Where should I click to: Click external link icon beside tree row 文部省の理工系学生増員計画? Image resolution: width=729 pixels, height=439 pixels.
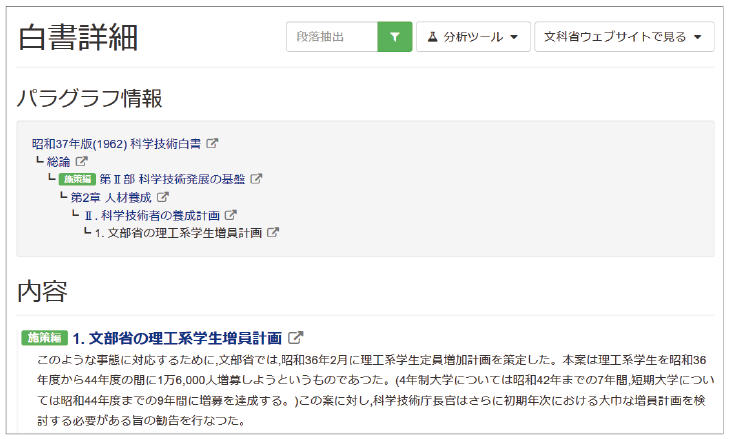(273, 233)
